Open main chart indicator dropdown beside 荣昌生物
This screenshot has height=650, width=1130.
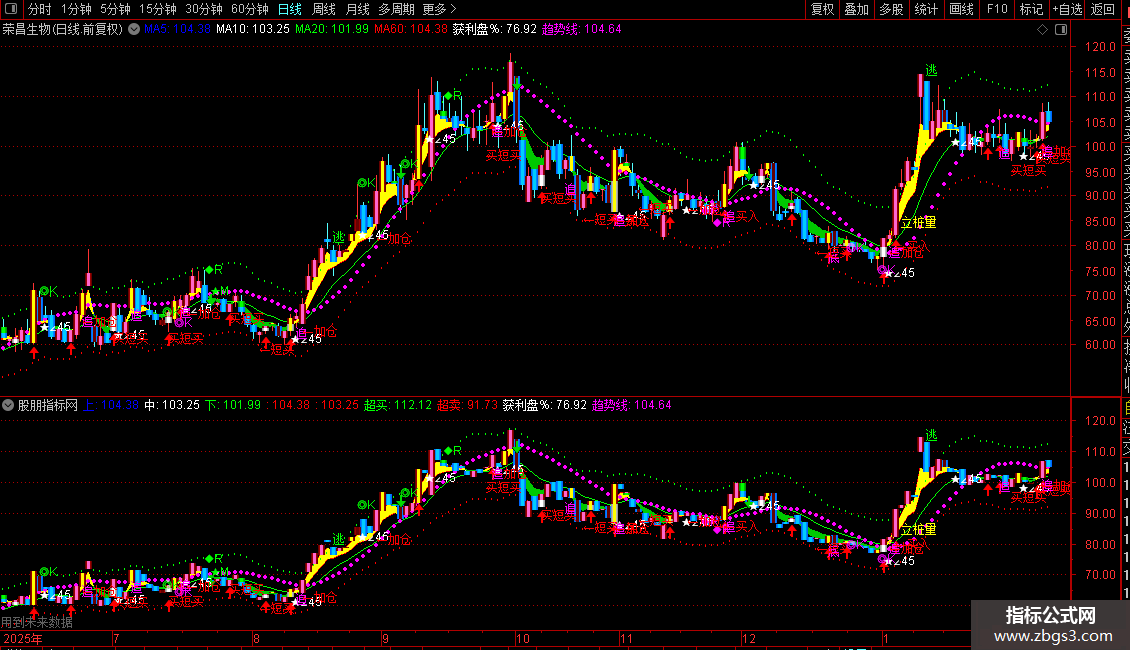134,30
